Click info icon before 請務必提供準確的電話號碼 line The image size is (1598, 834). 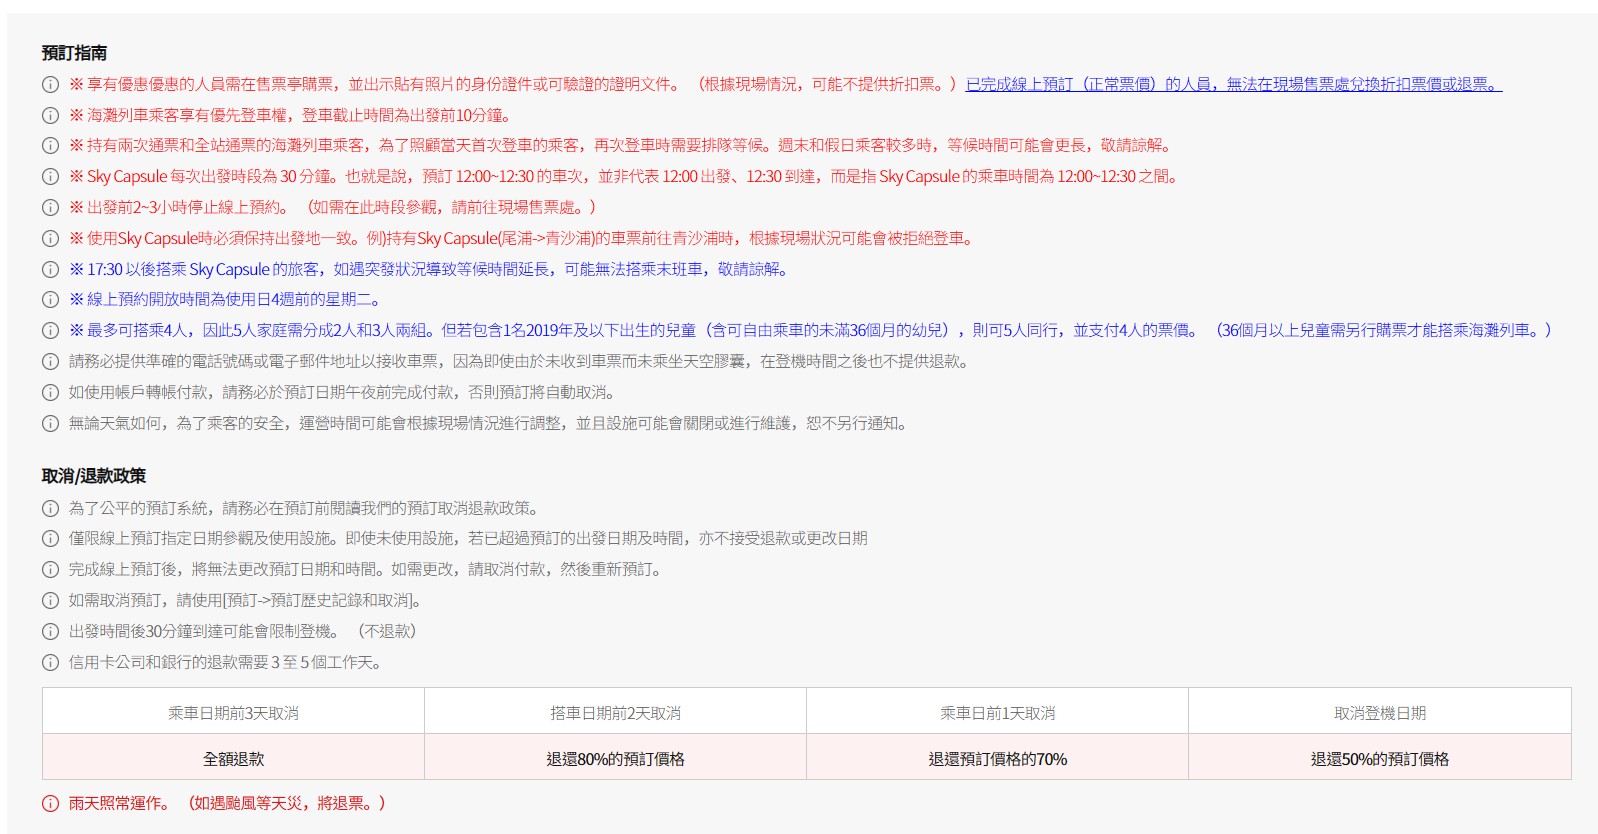pyautogui.click(x=50, y=362)
